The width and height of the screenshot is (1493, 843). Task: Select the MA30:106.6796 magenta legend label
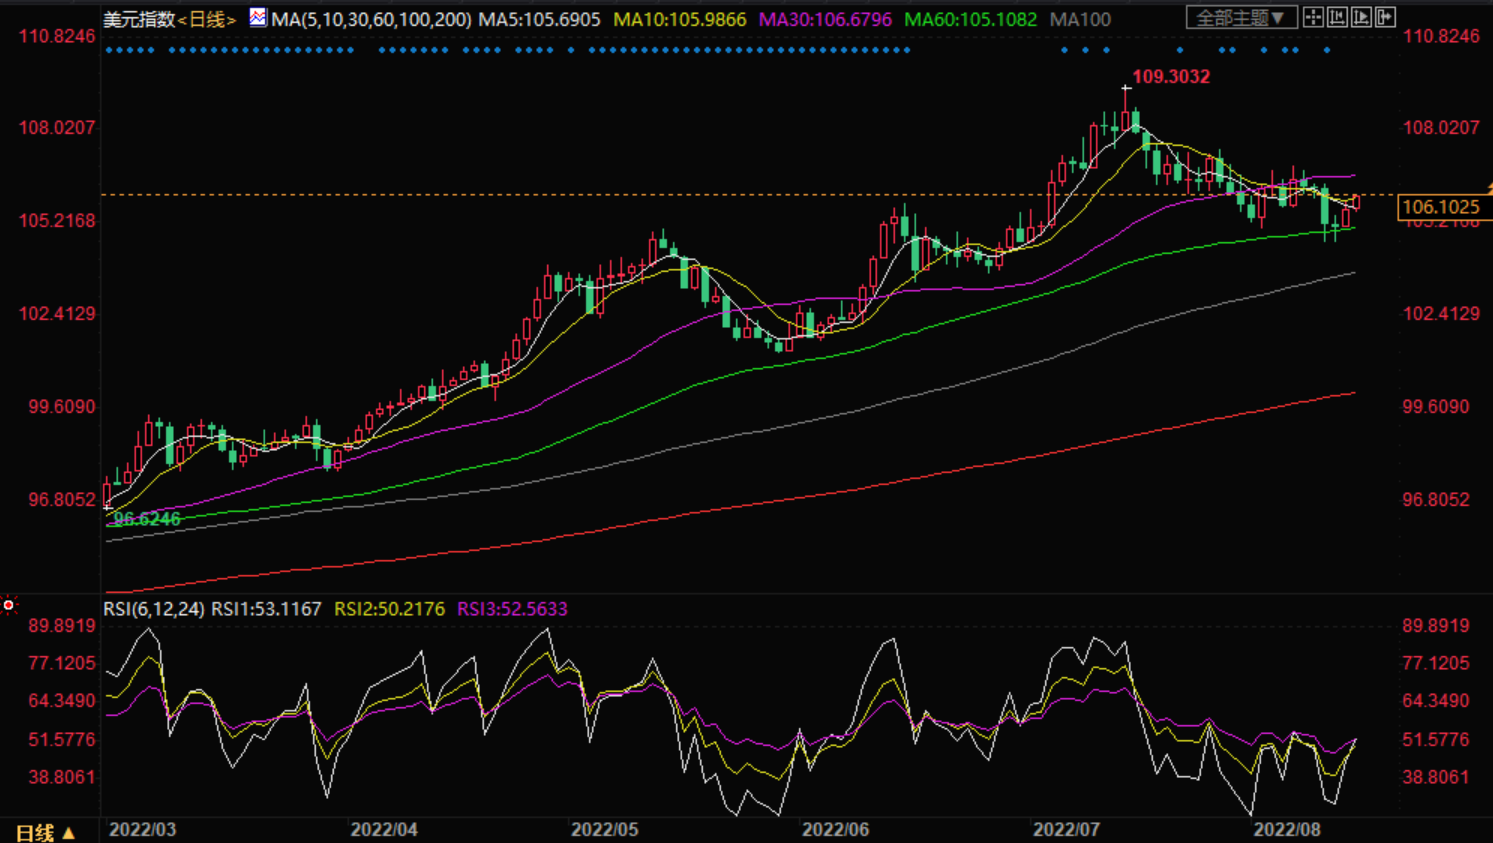[x=825, y=19]
